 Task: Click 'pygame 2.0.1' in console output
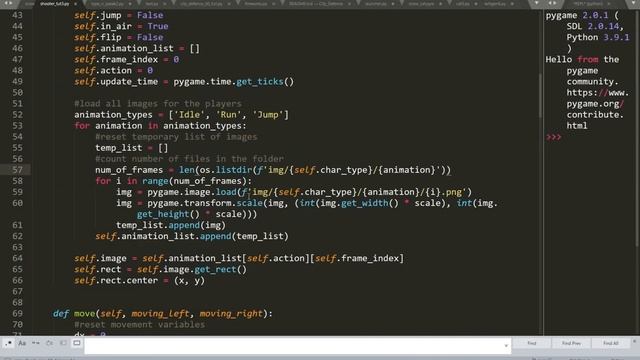click(x=577, y=15)
